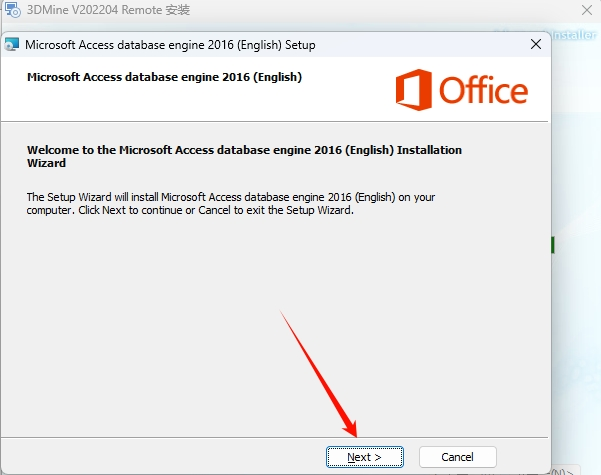Click the green bar at right edge
Image resolution: width=601 pixels, height=475 pixels.
coord(553,245)
